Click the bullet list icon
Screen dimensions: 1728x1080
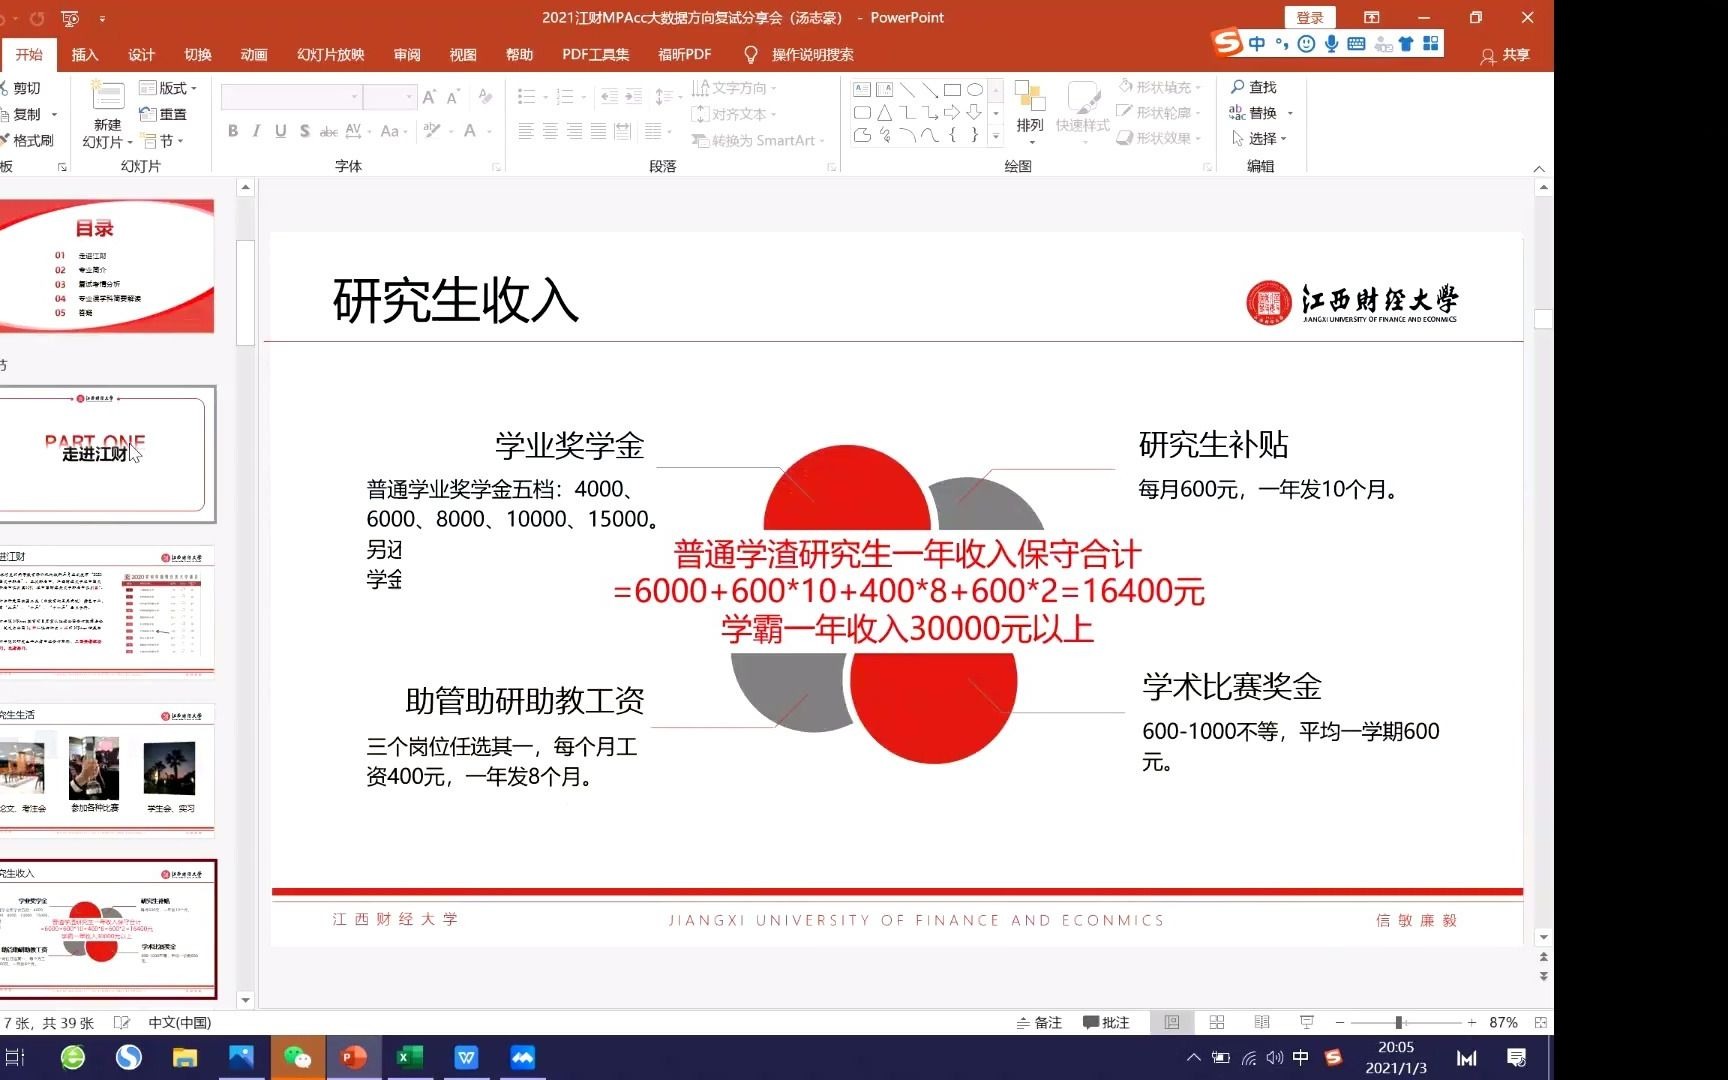[x=526, y=97]
